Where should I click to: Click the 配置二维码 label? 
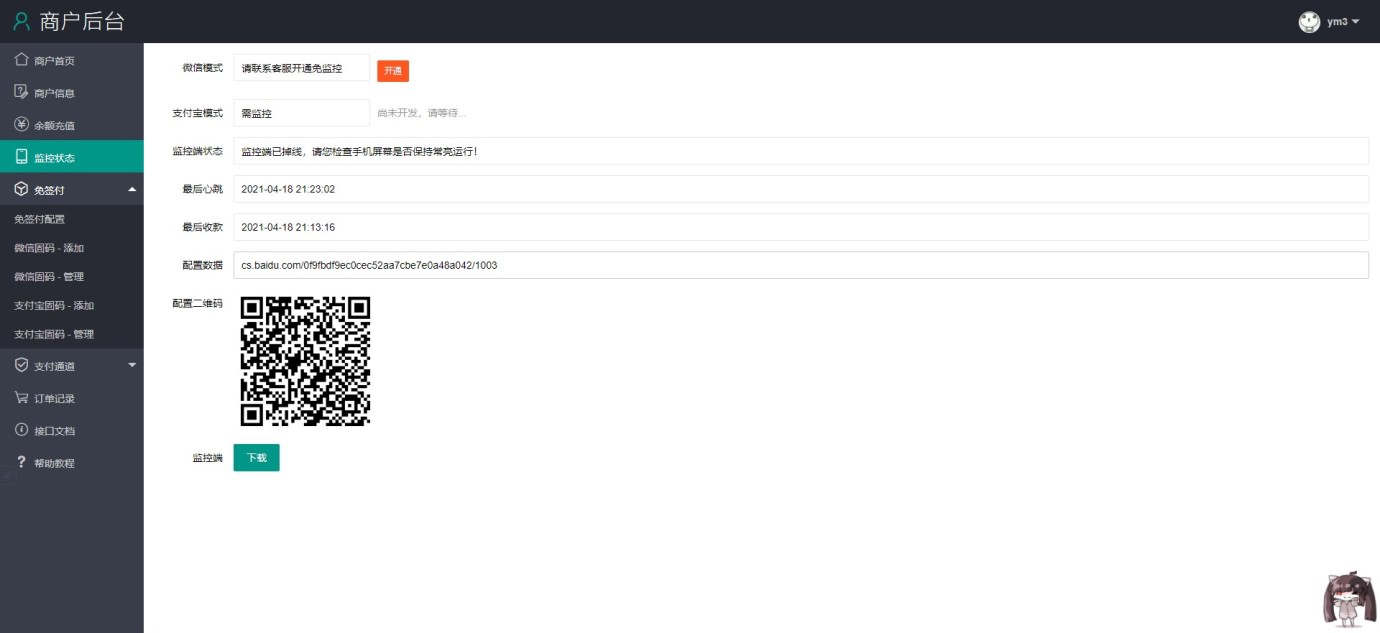(x=197, y=303)
